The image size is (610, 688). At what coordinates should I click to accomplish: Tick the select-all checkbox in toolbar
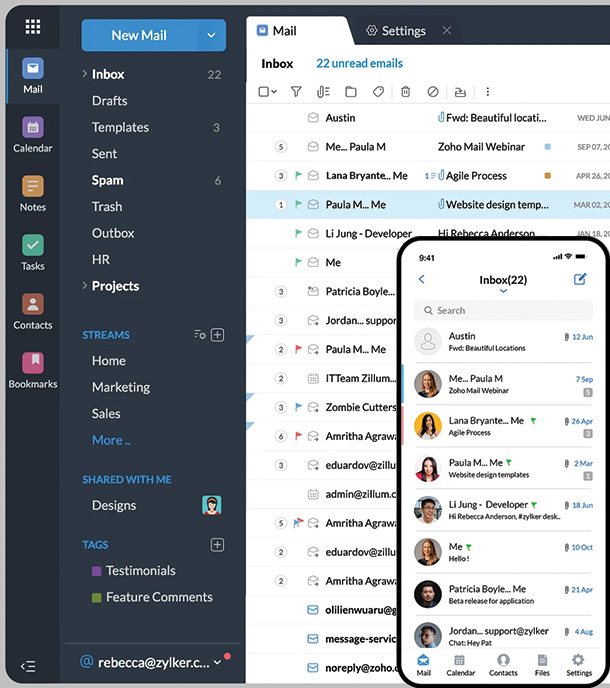(264, 92)
